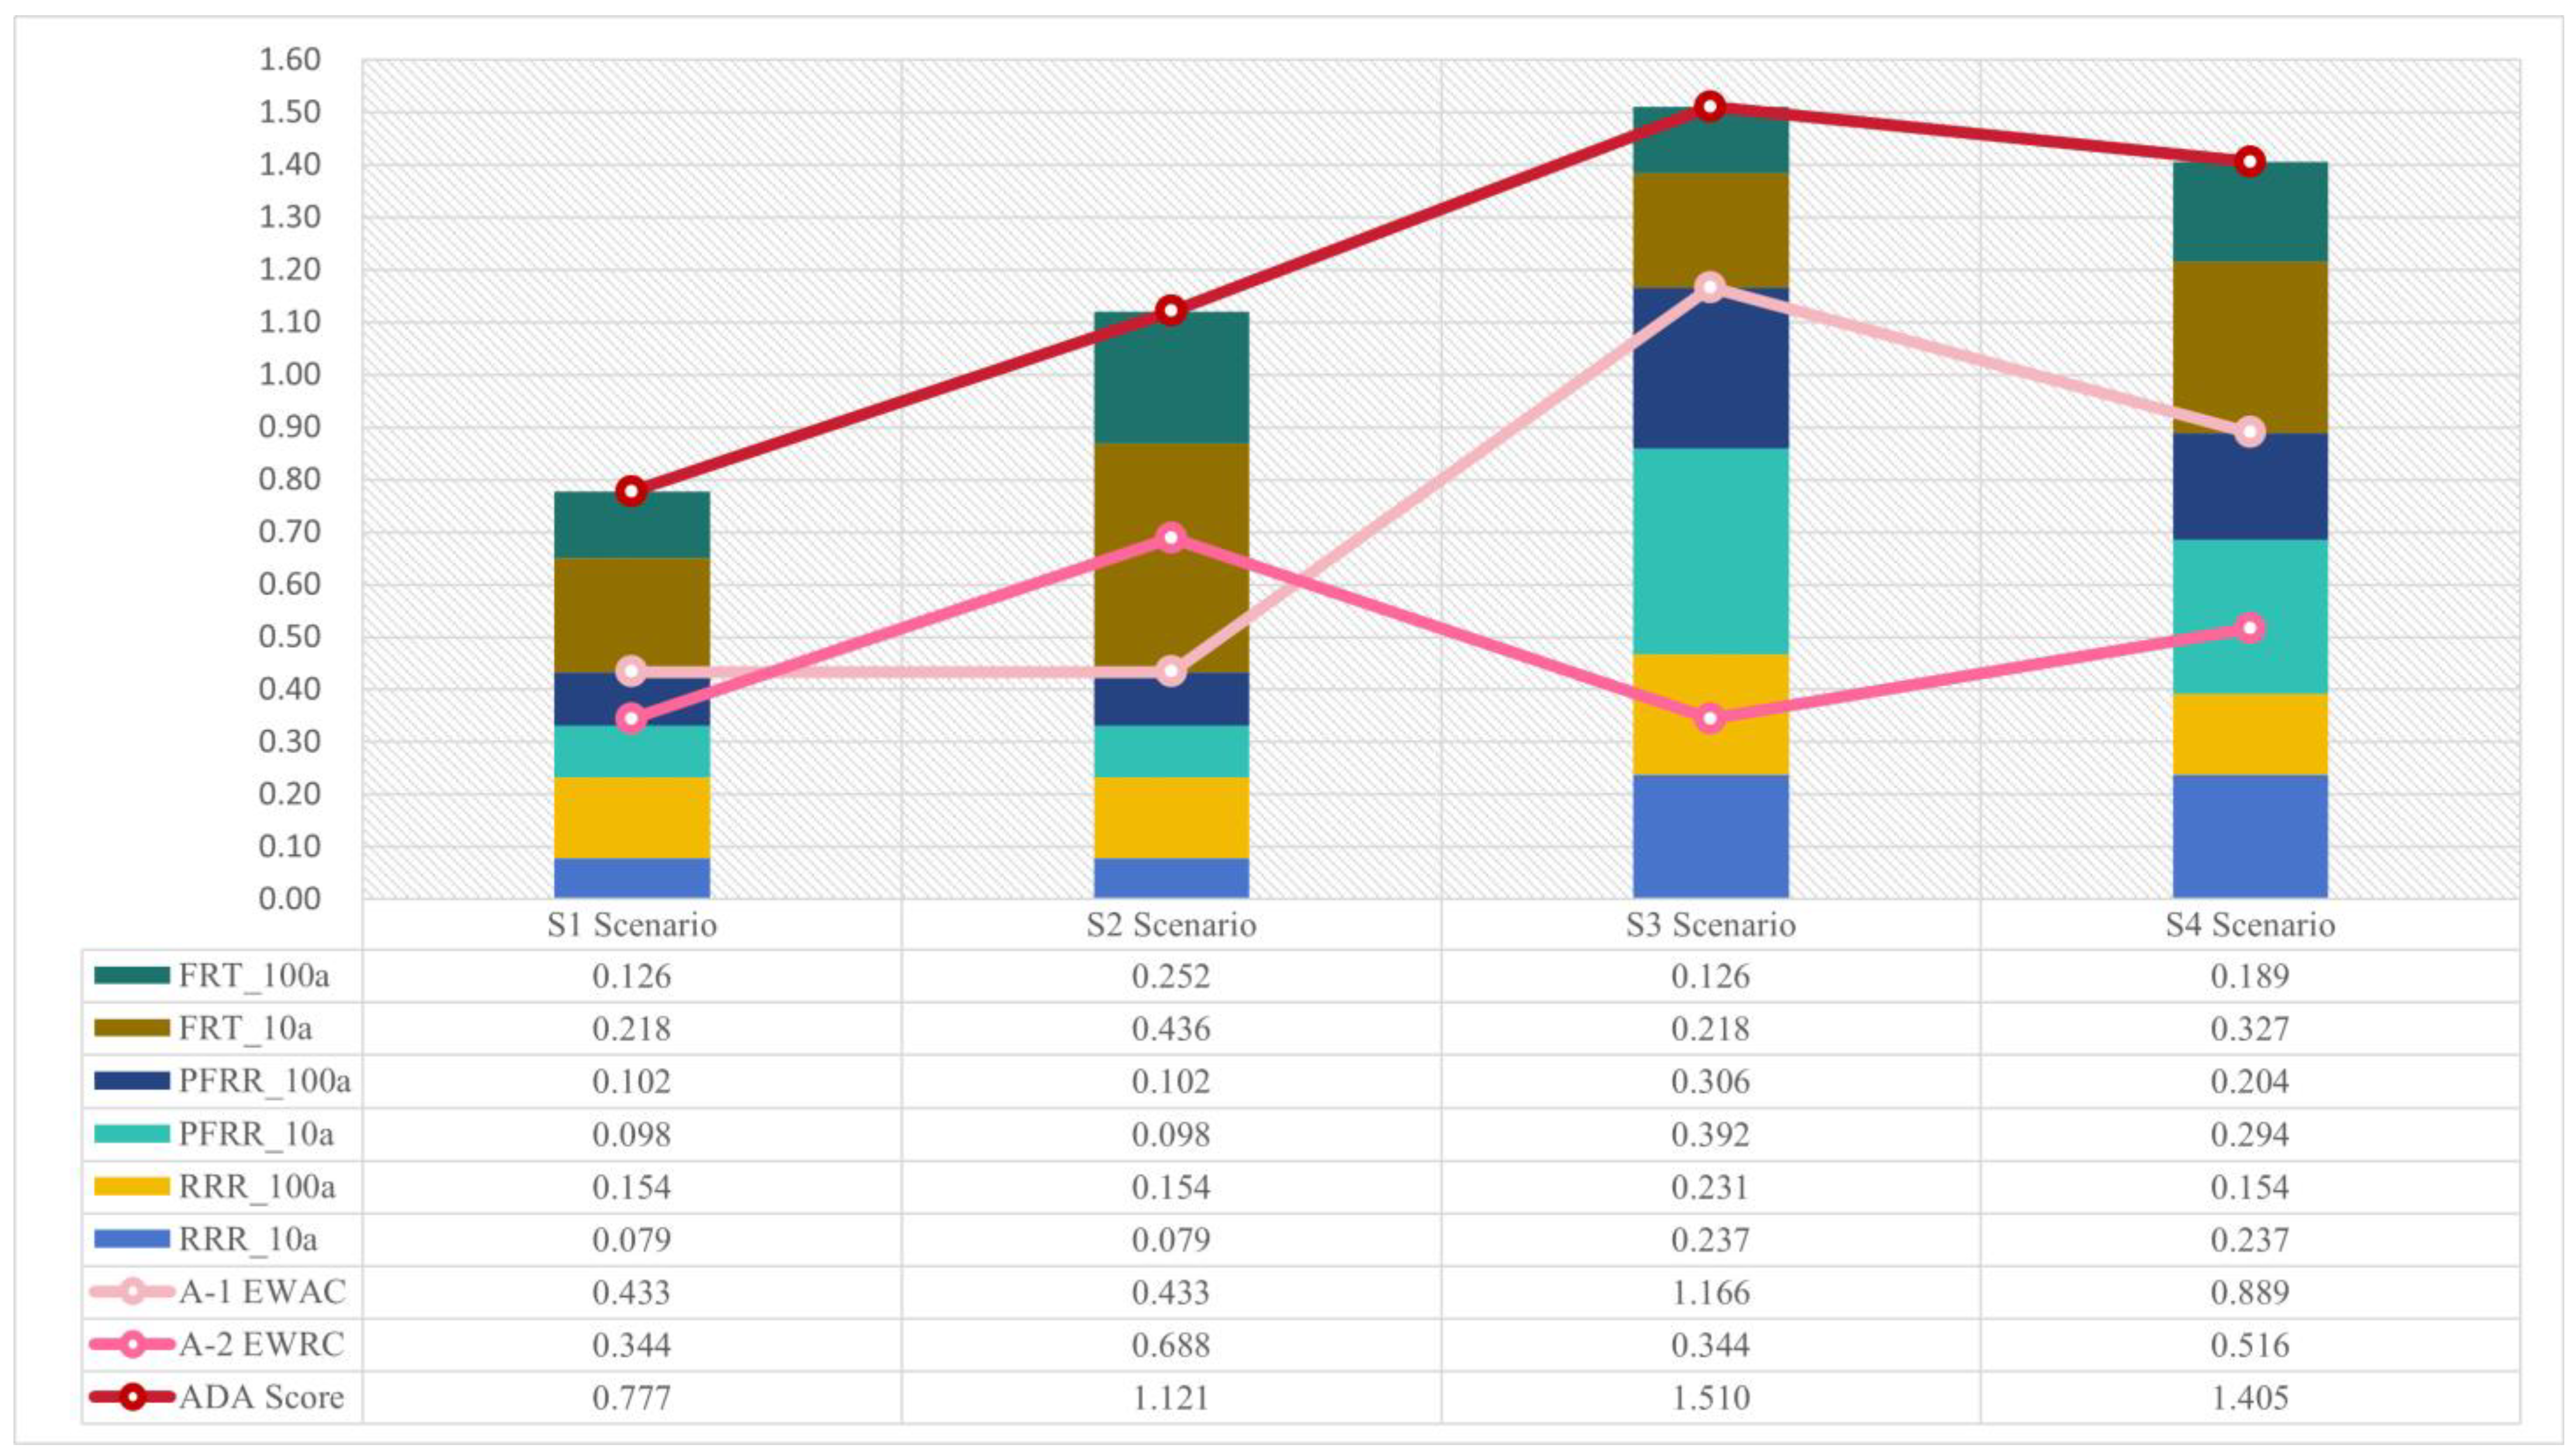
Task: Click the RRR_100a yellow legend swatch
Action: [131, 1187]
